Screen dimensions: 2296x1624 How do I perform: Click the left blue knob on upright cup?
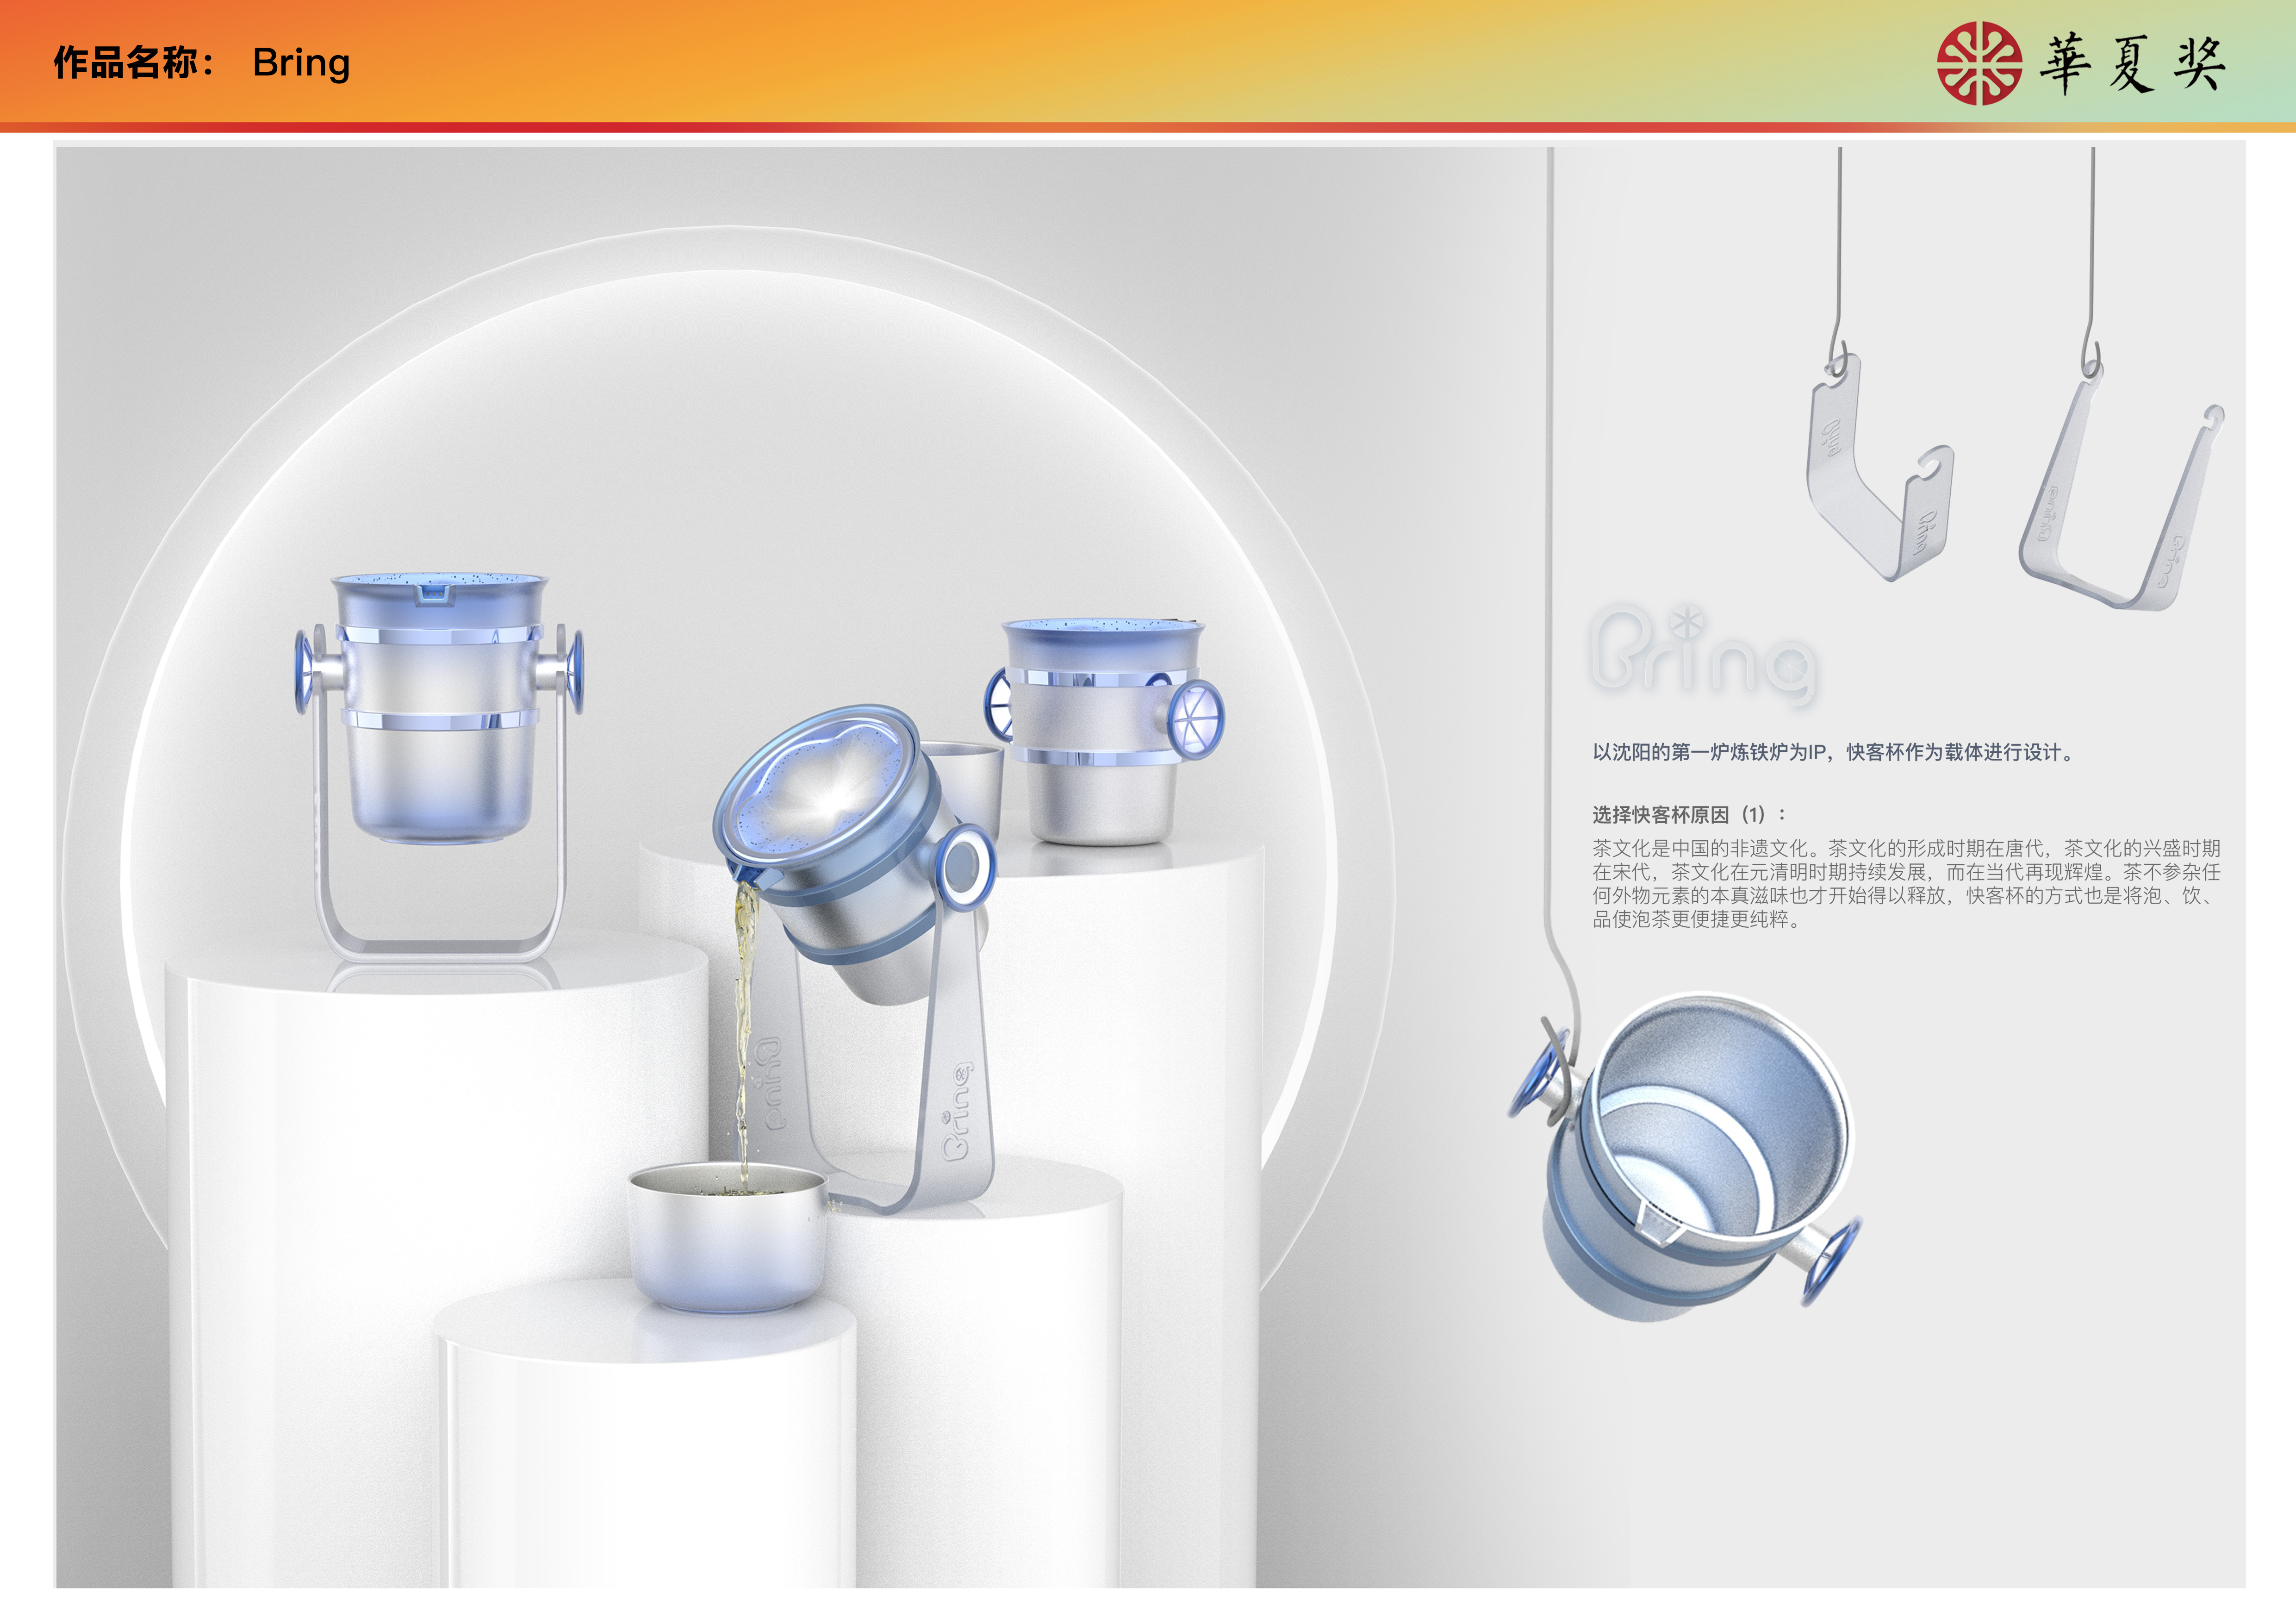[303, 672]
